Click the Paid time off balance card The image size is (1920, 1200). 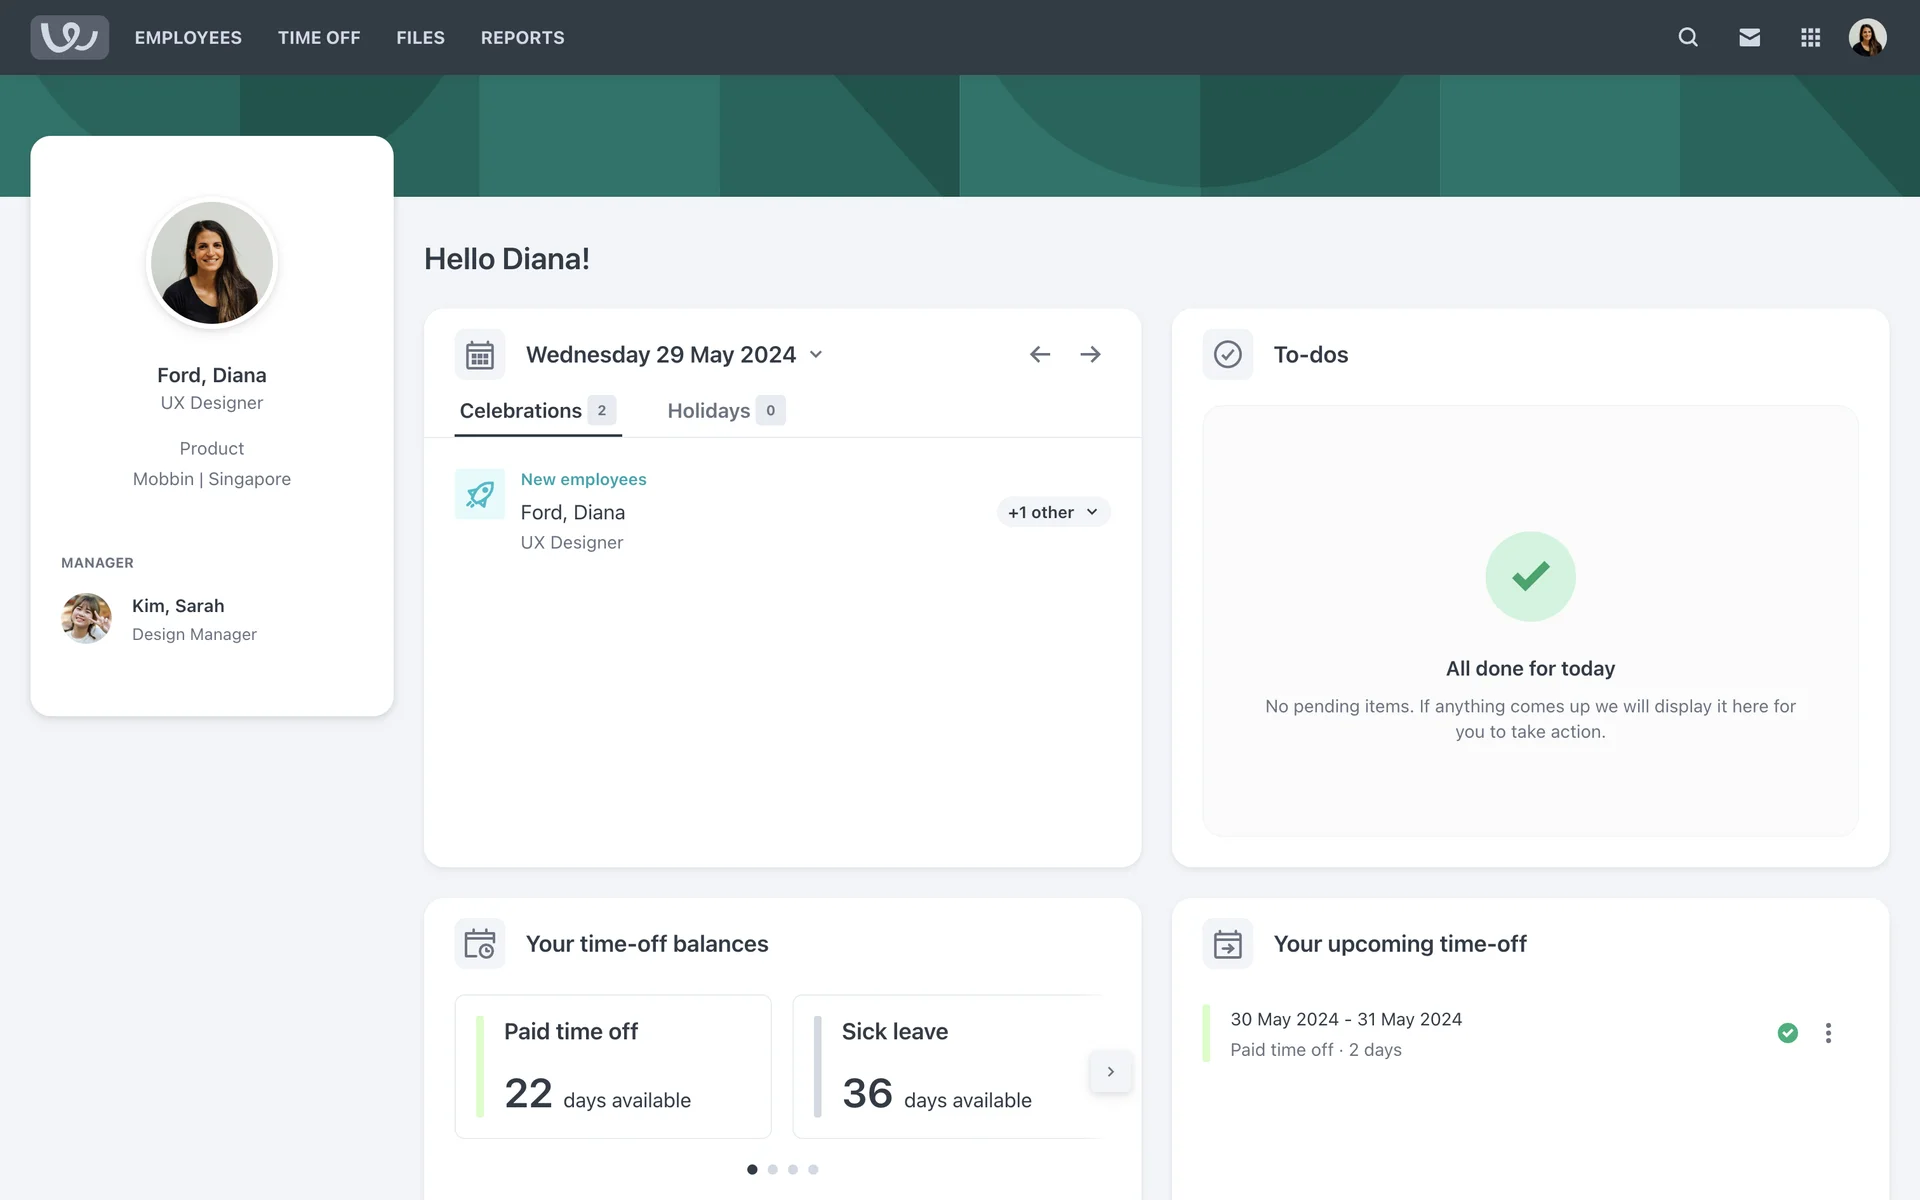click(x=613, y=1066)
